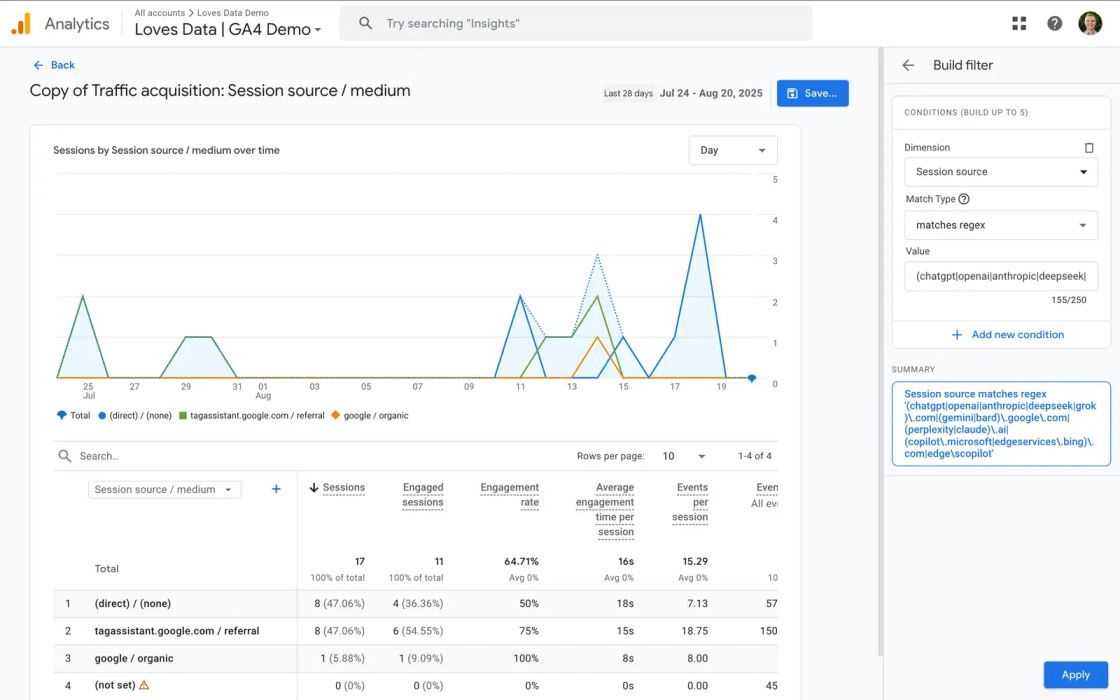
Task: Open the Day granularity dropdown
Action: point(733,150)
